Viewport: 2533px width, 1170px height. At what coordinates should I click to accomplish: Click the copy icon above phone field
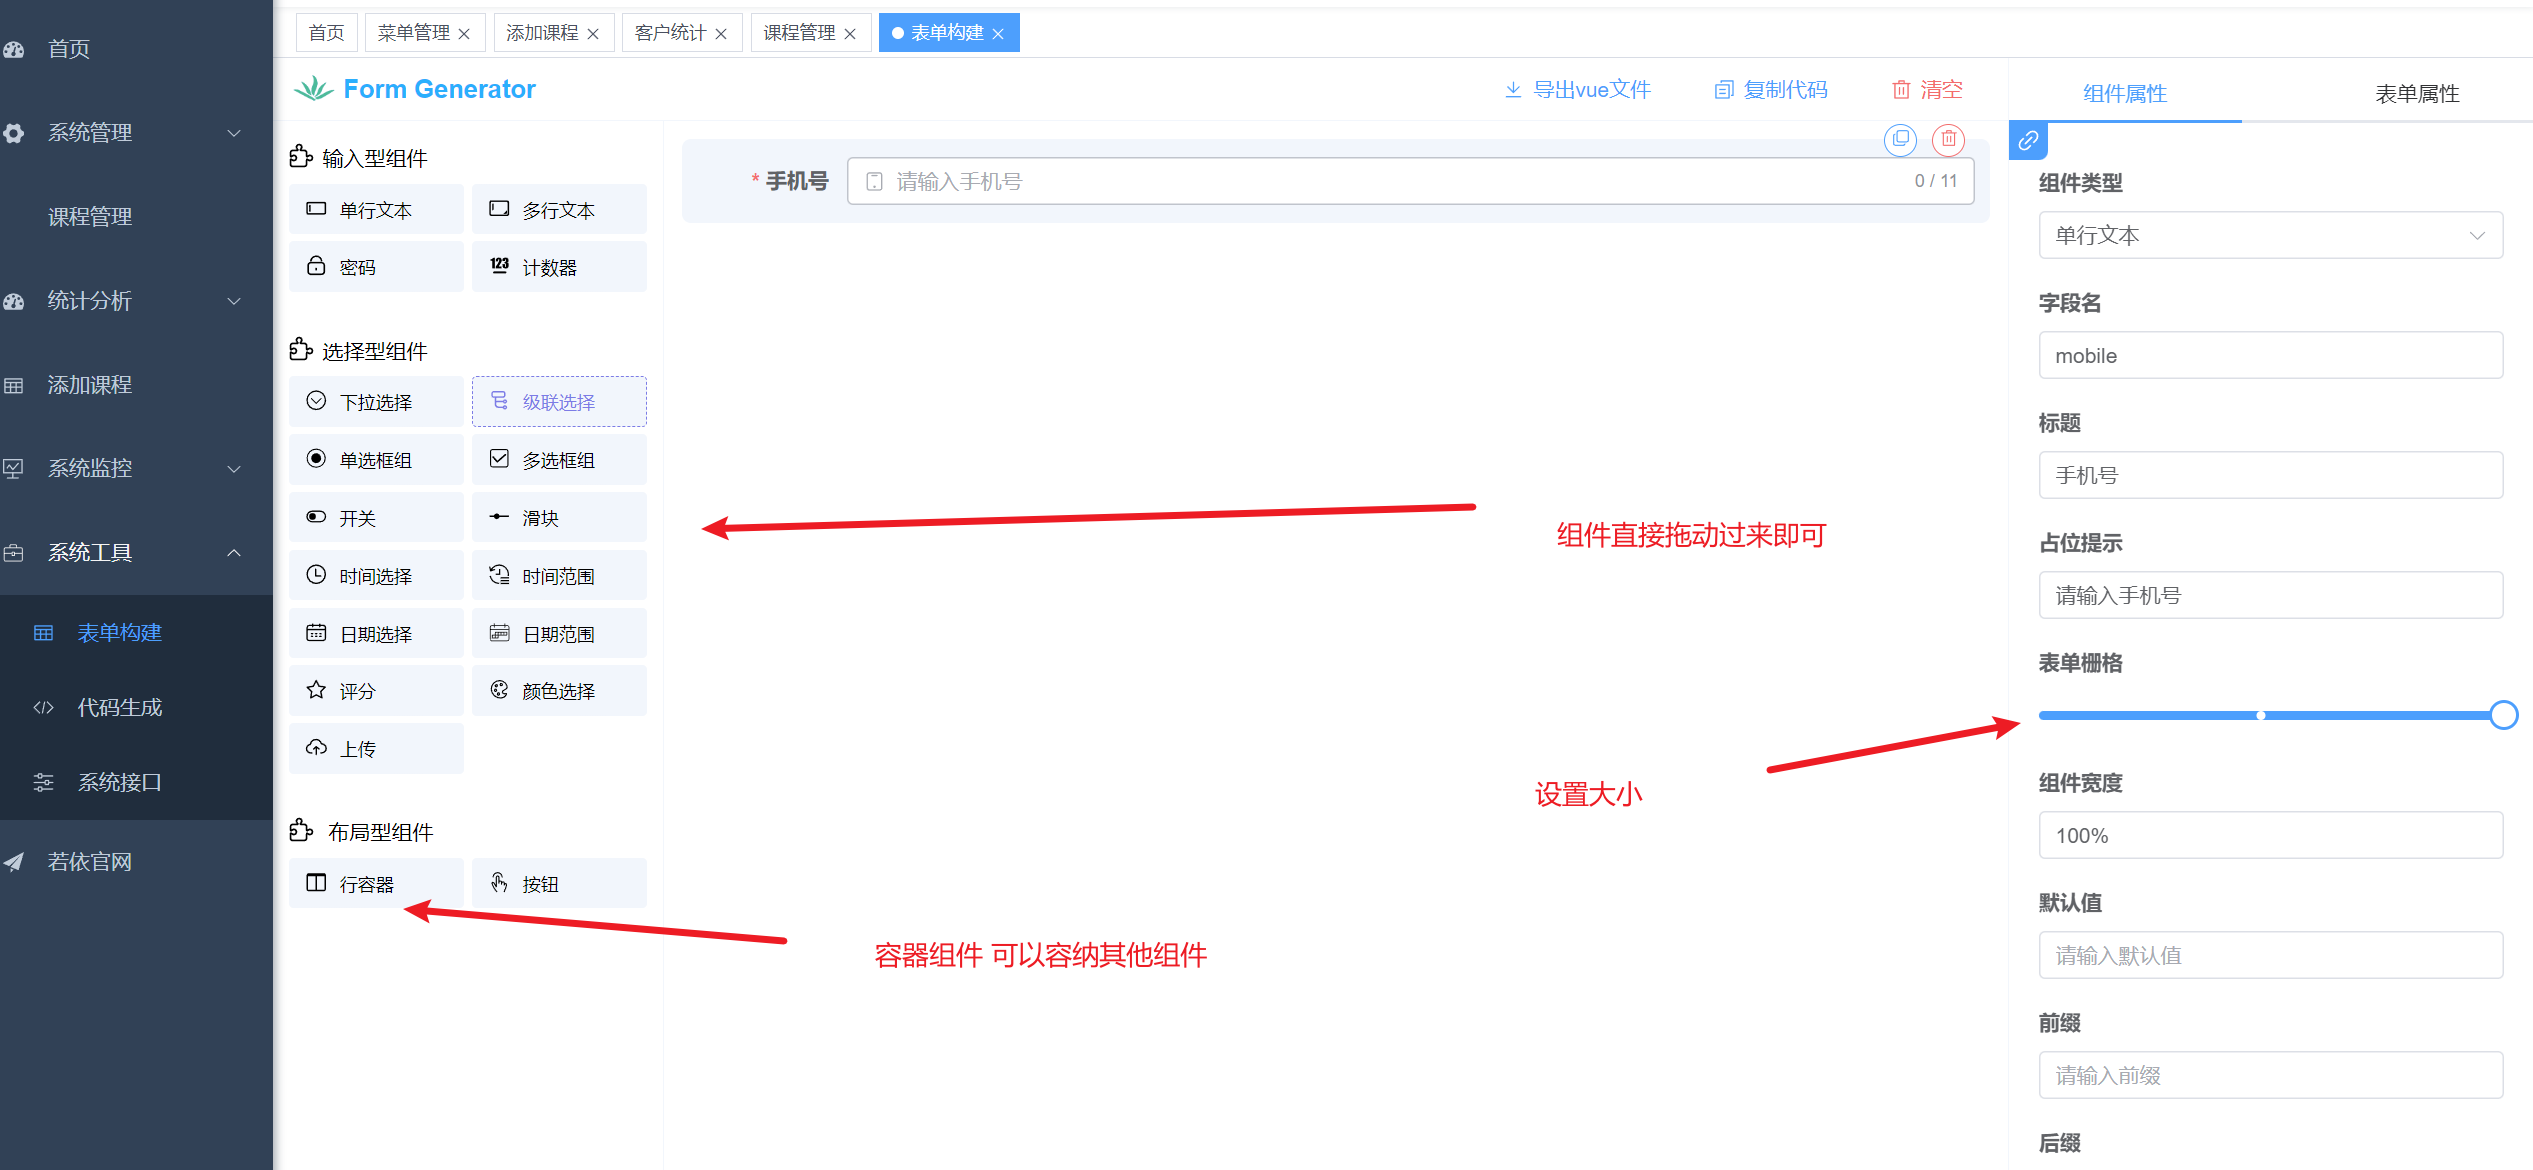[x=1900, y=139]
